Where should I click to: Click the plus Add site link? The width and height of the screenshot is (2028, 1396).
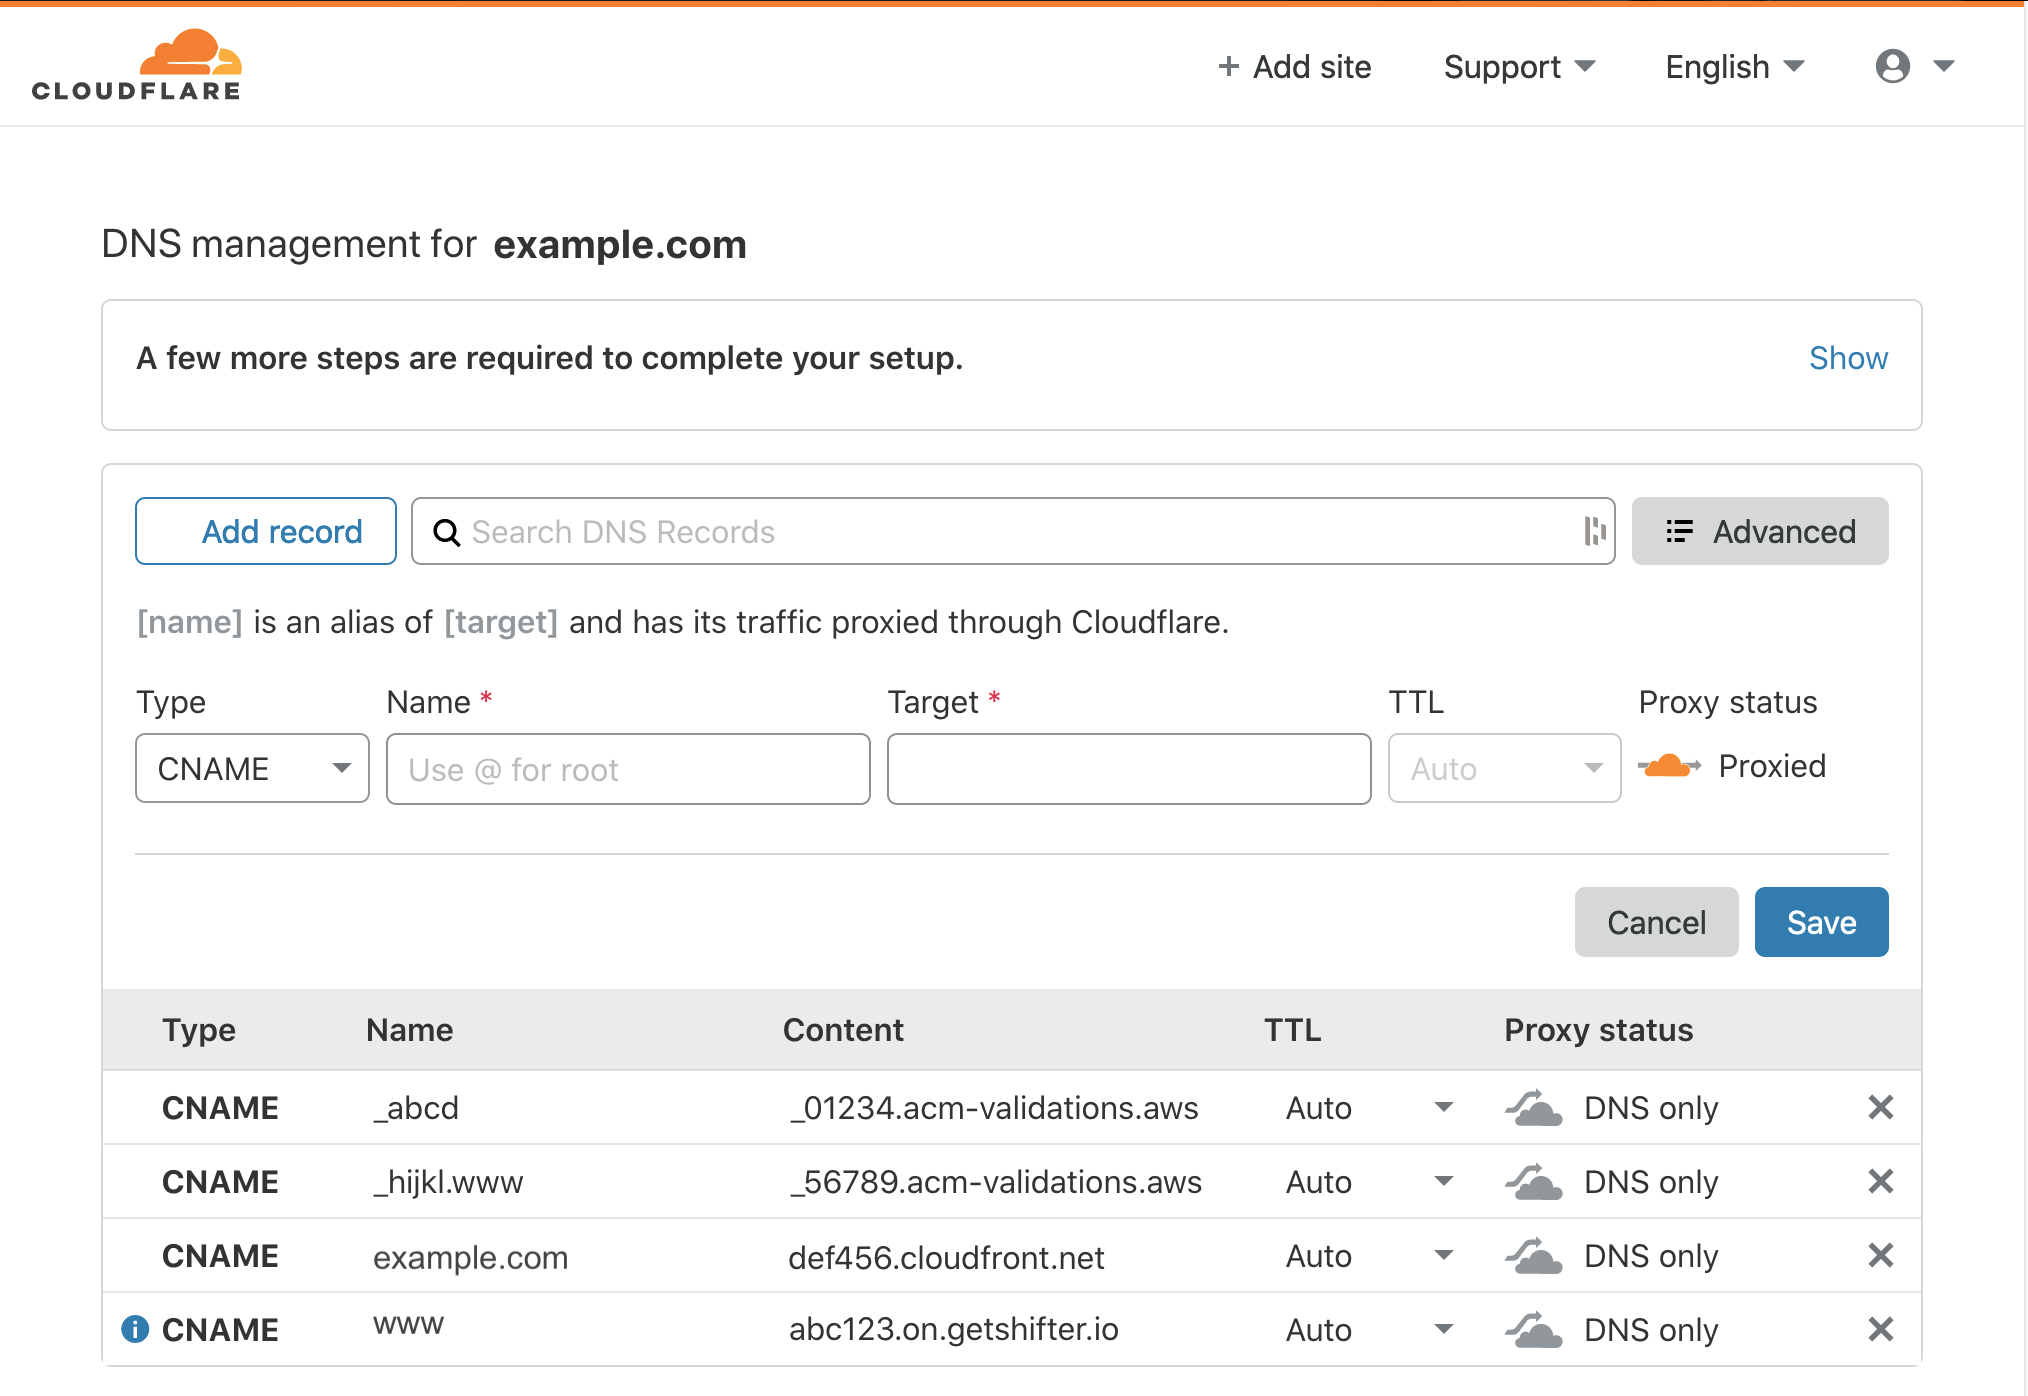tap(1294, 67)
